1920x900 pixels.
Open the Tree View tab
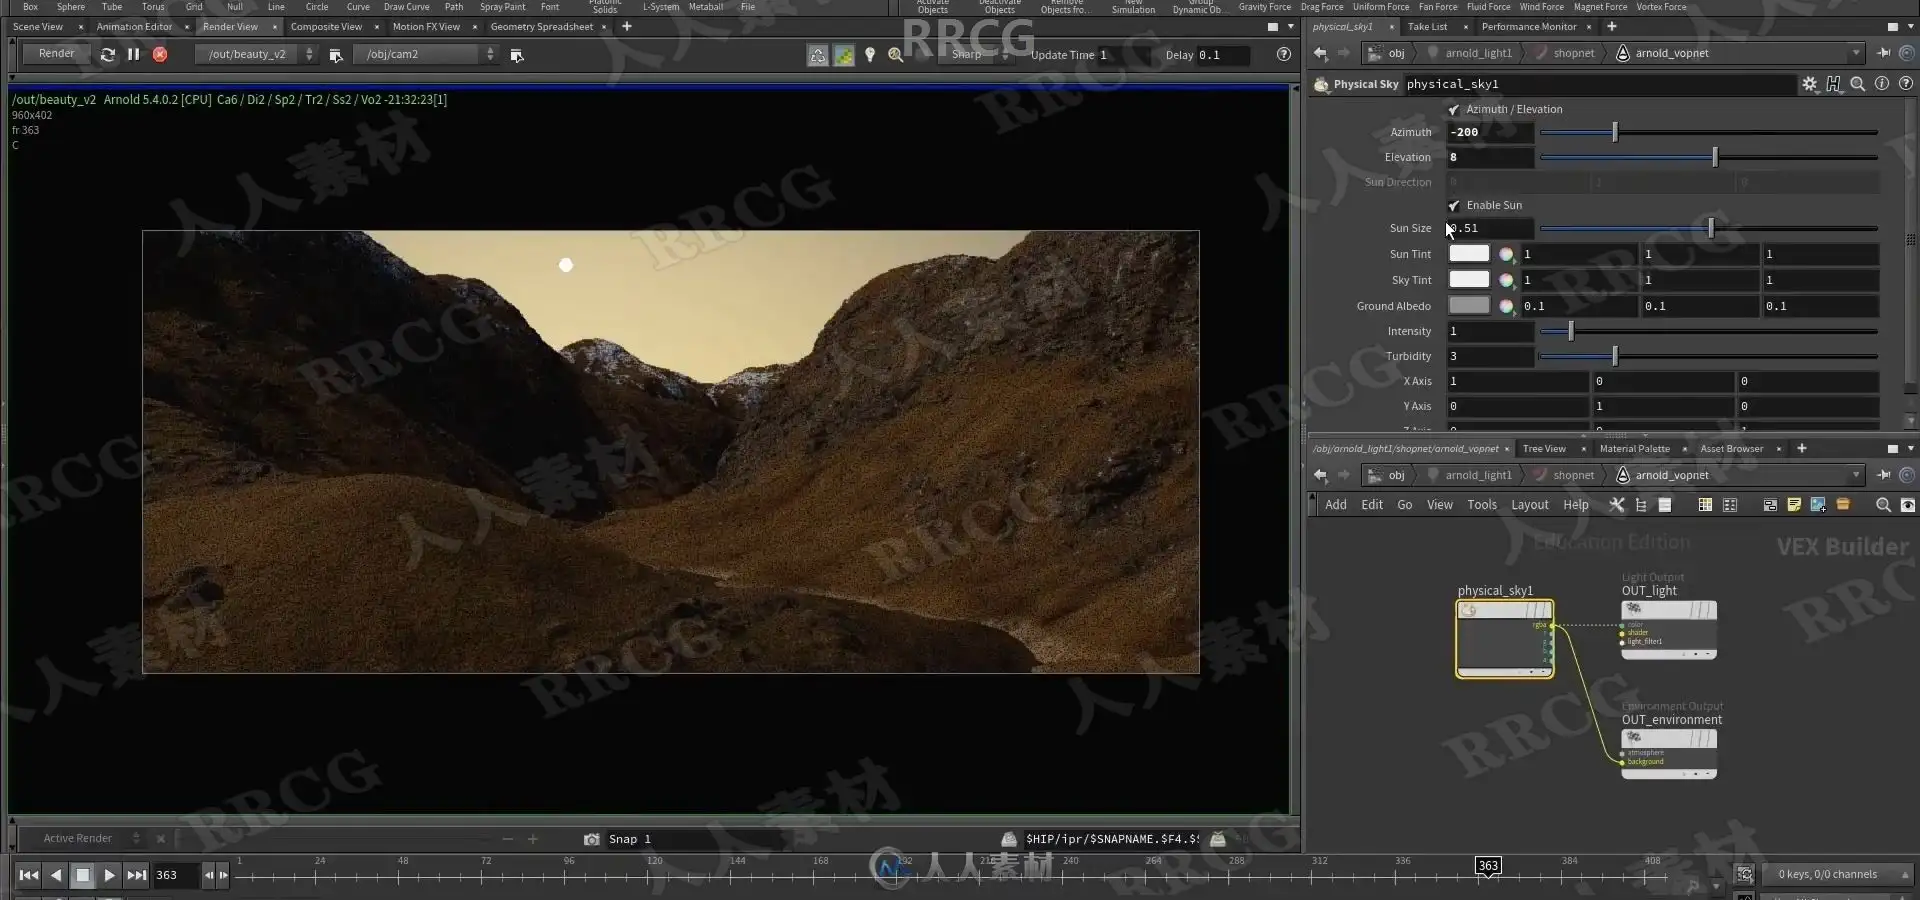click(1544, 449)
